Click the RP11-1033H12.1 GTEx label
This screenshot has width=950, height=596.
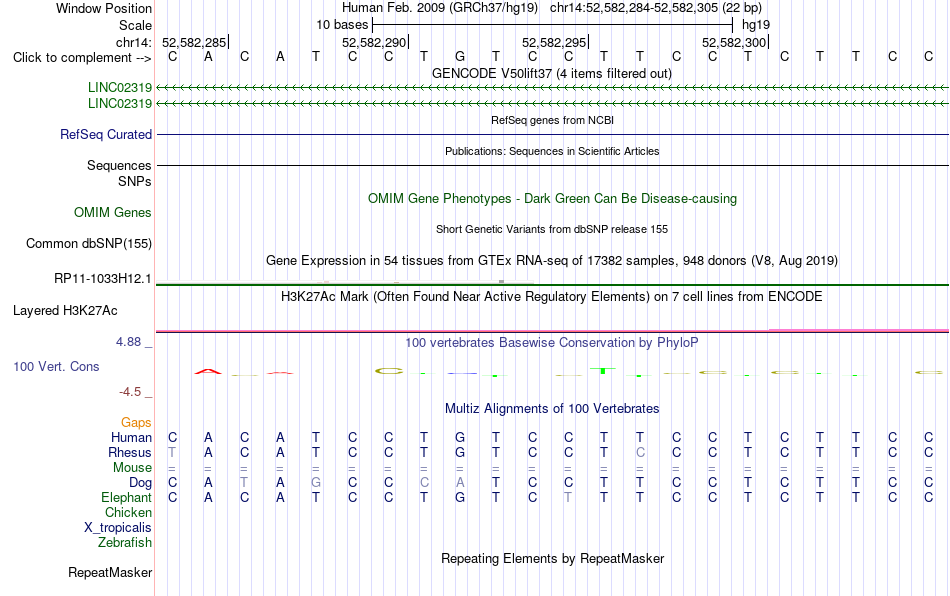tap(103, 279)
